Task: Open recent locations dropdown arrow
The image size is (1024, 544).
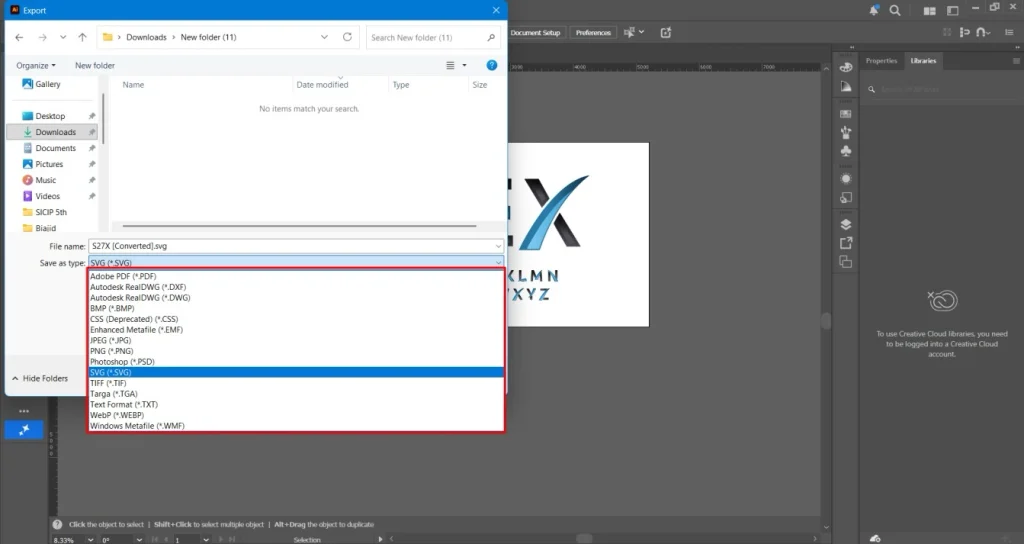Action: pyautogui.click(x=63, y=37)
